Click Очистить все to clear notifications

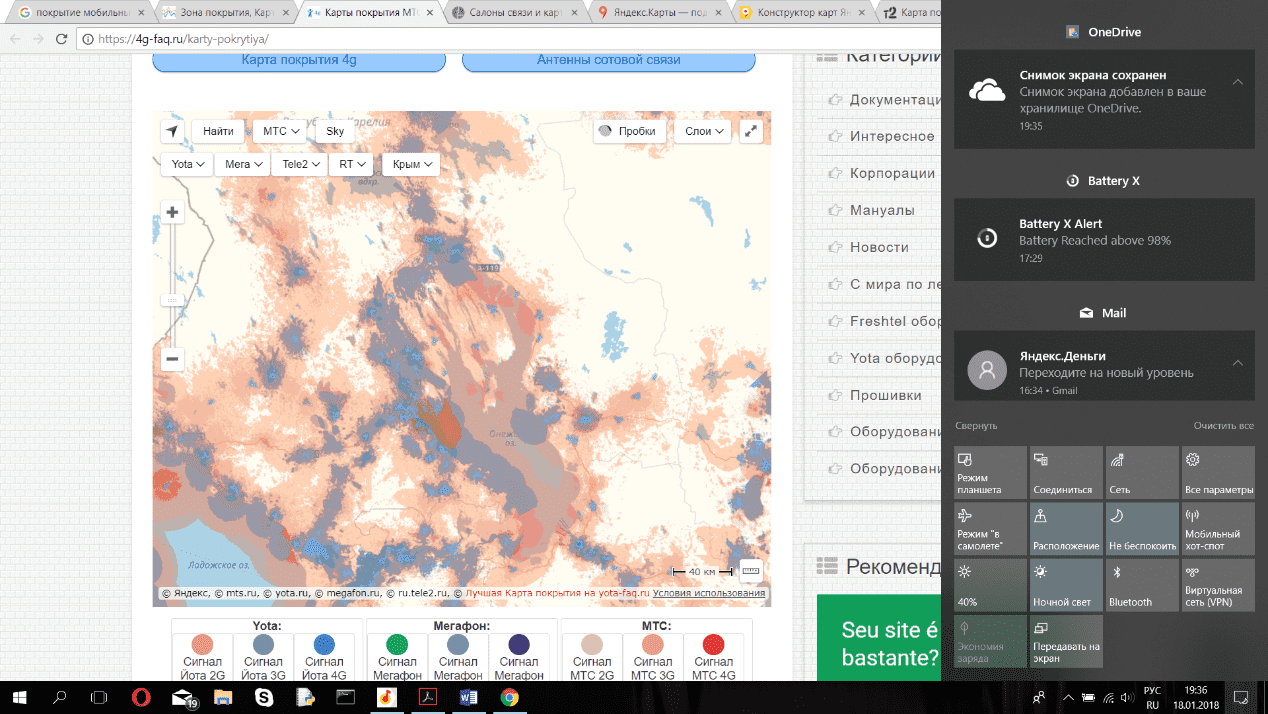coord(1223,426)
